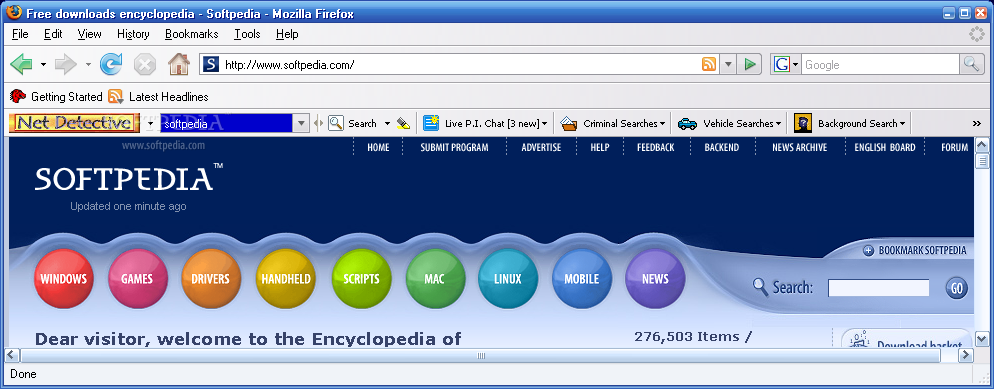The width and height of the screenshot is (994, 389).
Task: Expand the Vehicle Searches dropdown menu
Action: (778, 124)
